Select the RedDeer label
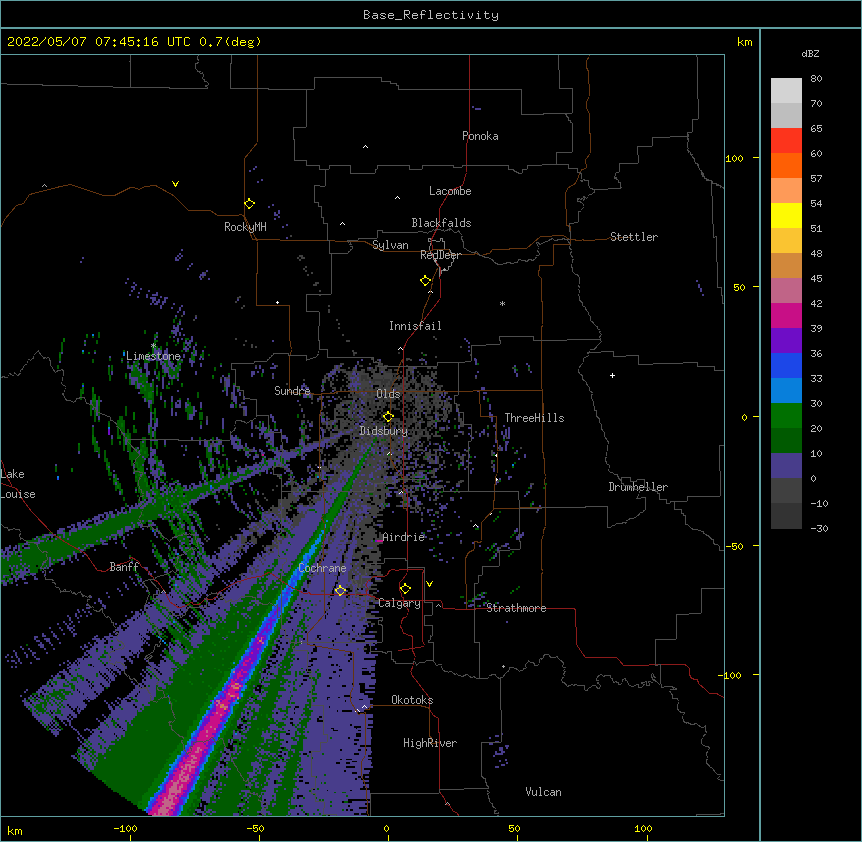862x842 pixels. (x=440, y=255)
